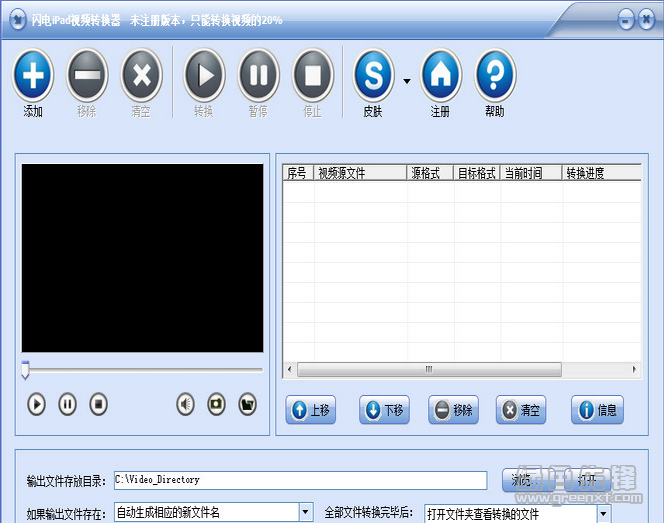The image size is (664, 523).
Task: Click the file list horizontal scrollbar thumb
Action: [429, 369]
